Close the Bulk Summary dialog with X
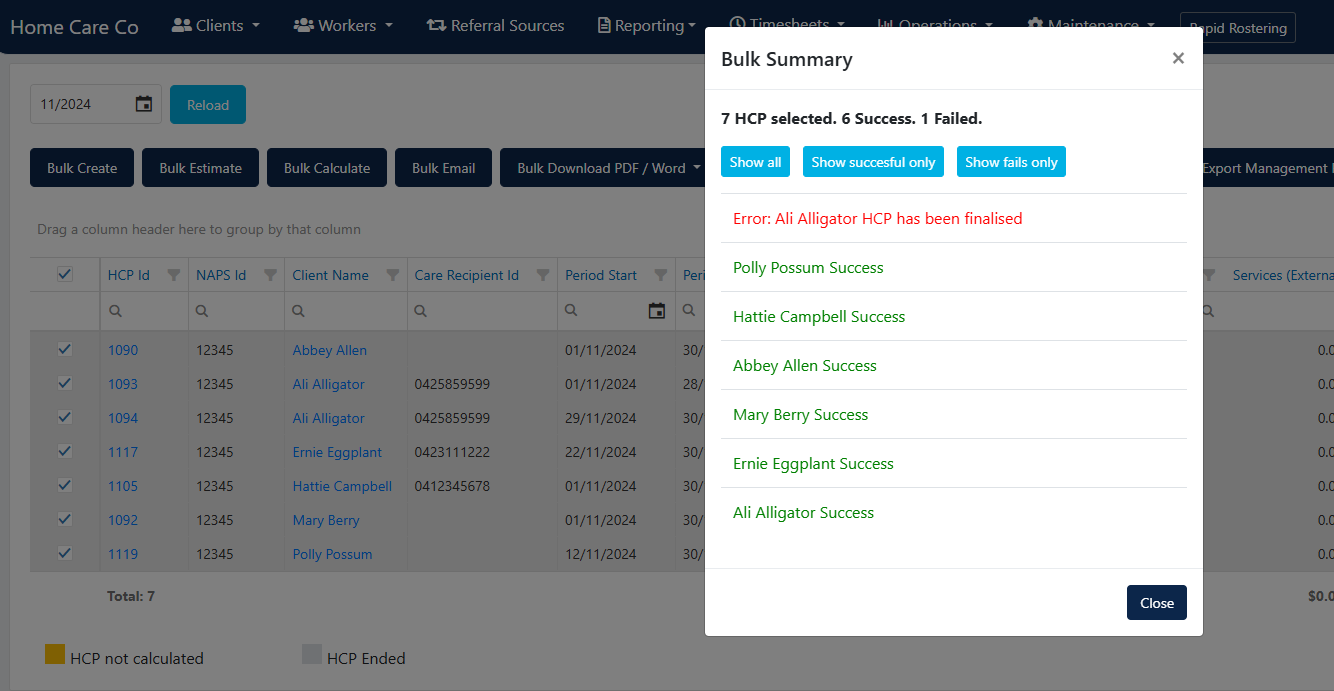This screenshot has height=691, width=1334. 1178,58
